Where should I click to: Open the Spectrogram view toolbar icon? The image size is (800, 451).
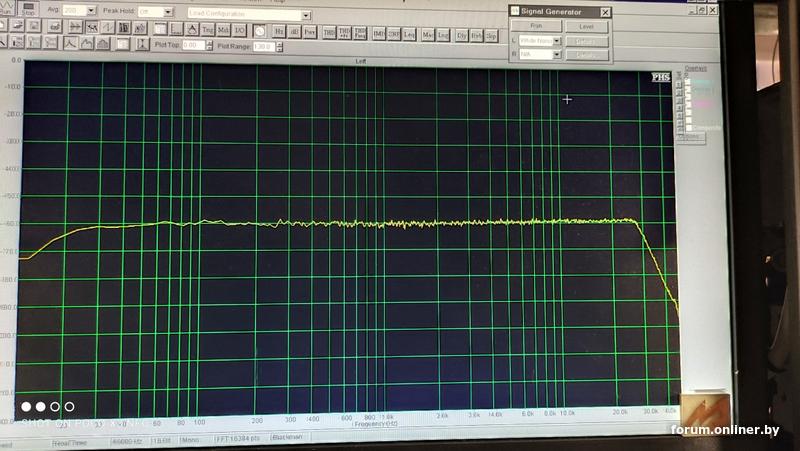[x=124, y=28]
